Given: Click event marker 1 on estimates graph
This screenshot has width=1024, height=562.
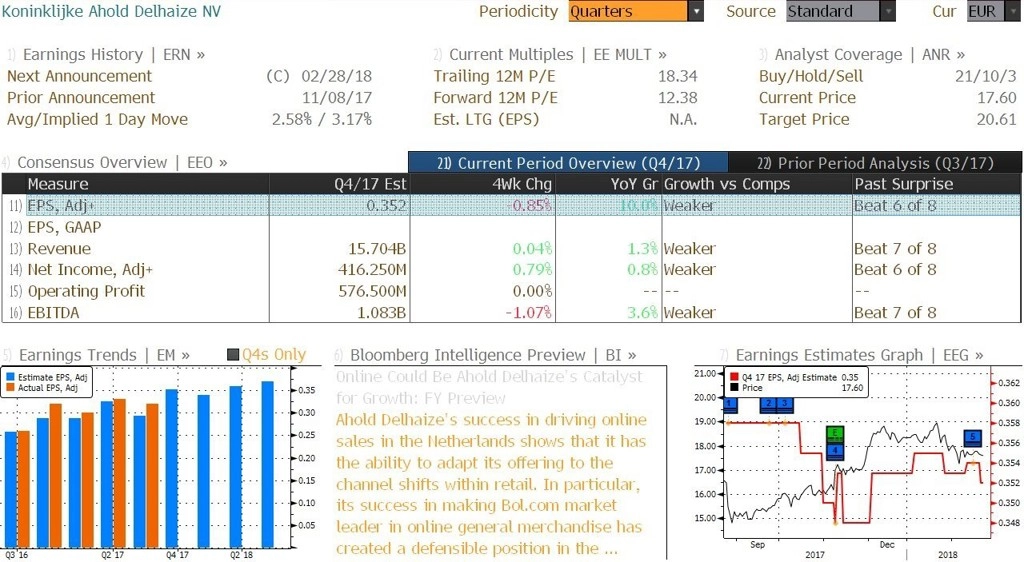Looking at the screenshot, I should click(x=730, y=405).
